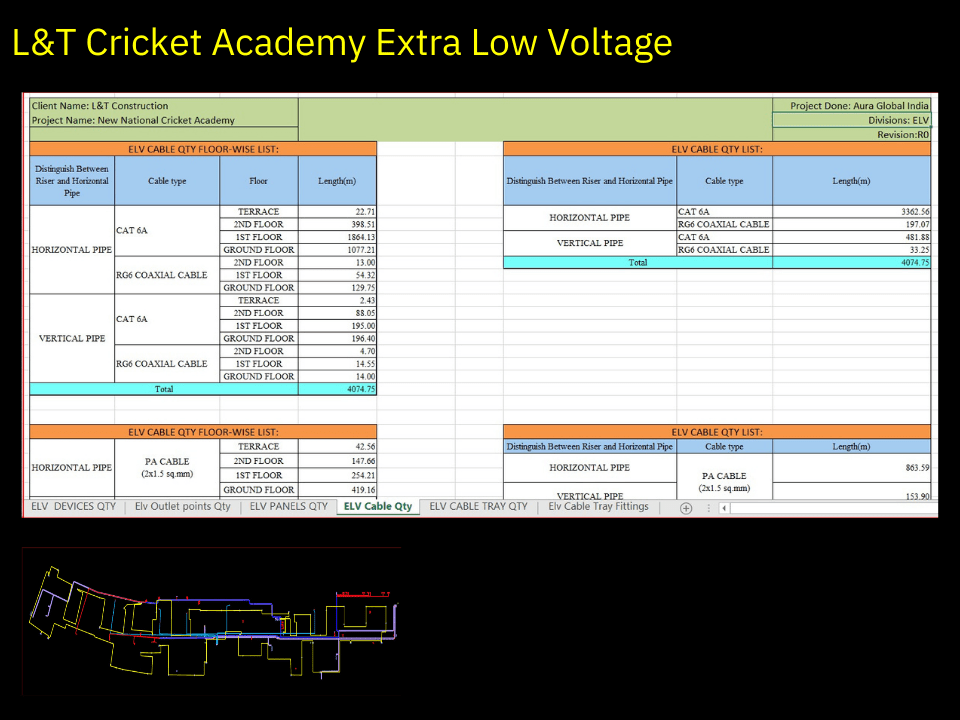Click the active ELV Cable Qty tab
The image size is (960, 720).
pyautogui.click(x=378, y=506)
